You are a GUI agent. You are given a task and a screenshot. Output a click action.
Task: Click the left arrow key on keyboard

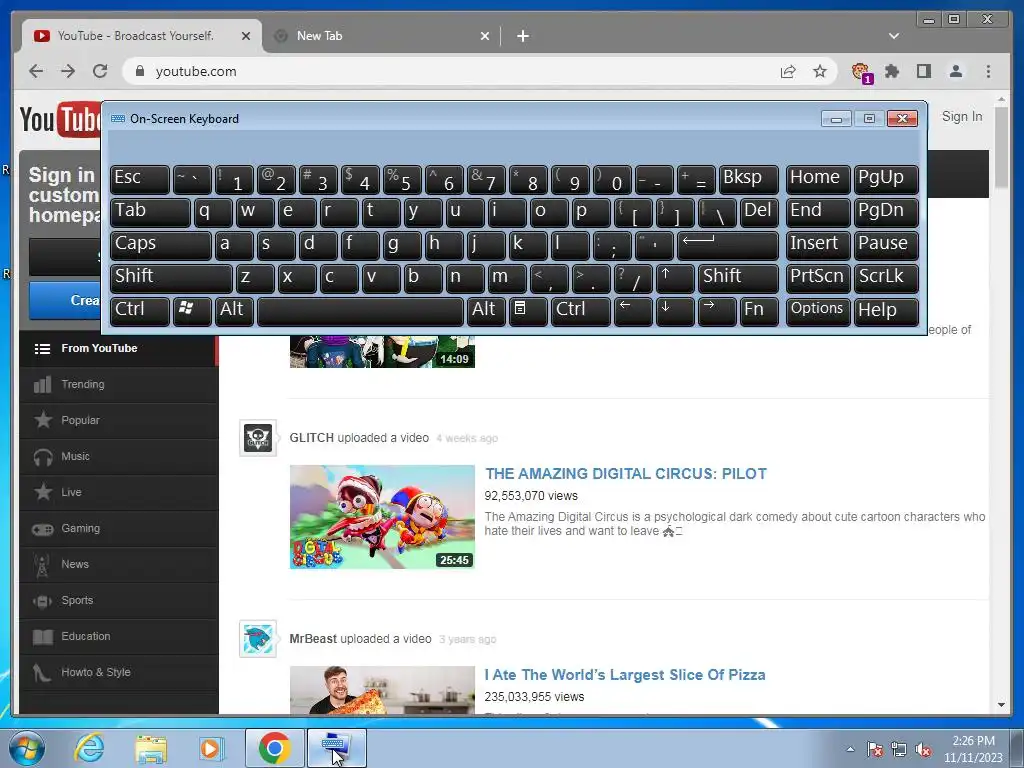pyautogui.click(x=632, y=311)
